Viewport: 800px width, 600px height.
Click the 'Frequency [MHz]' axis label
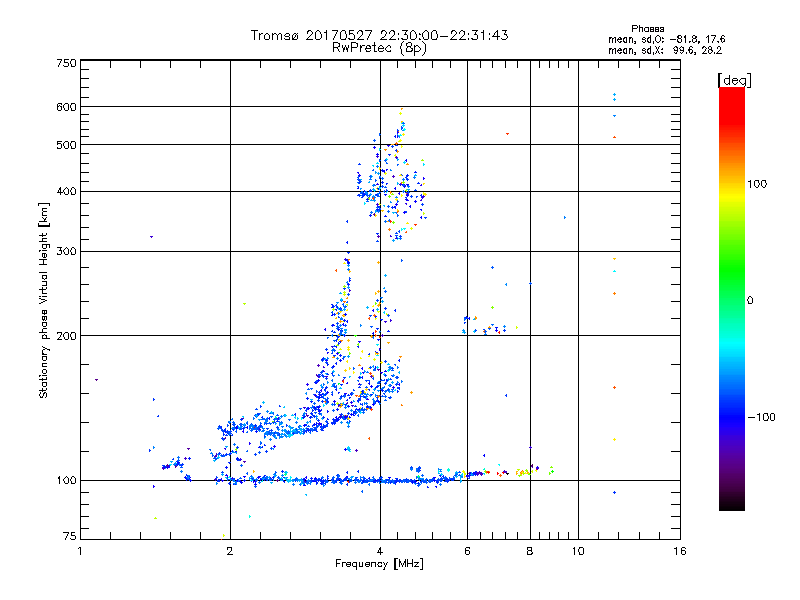[x=379, y=564]
